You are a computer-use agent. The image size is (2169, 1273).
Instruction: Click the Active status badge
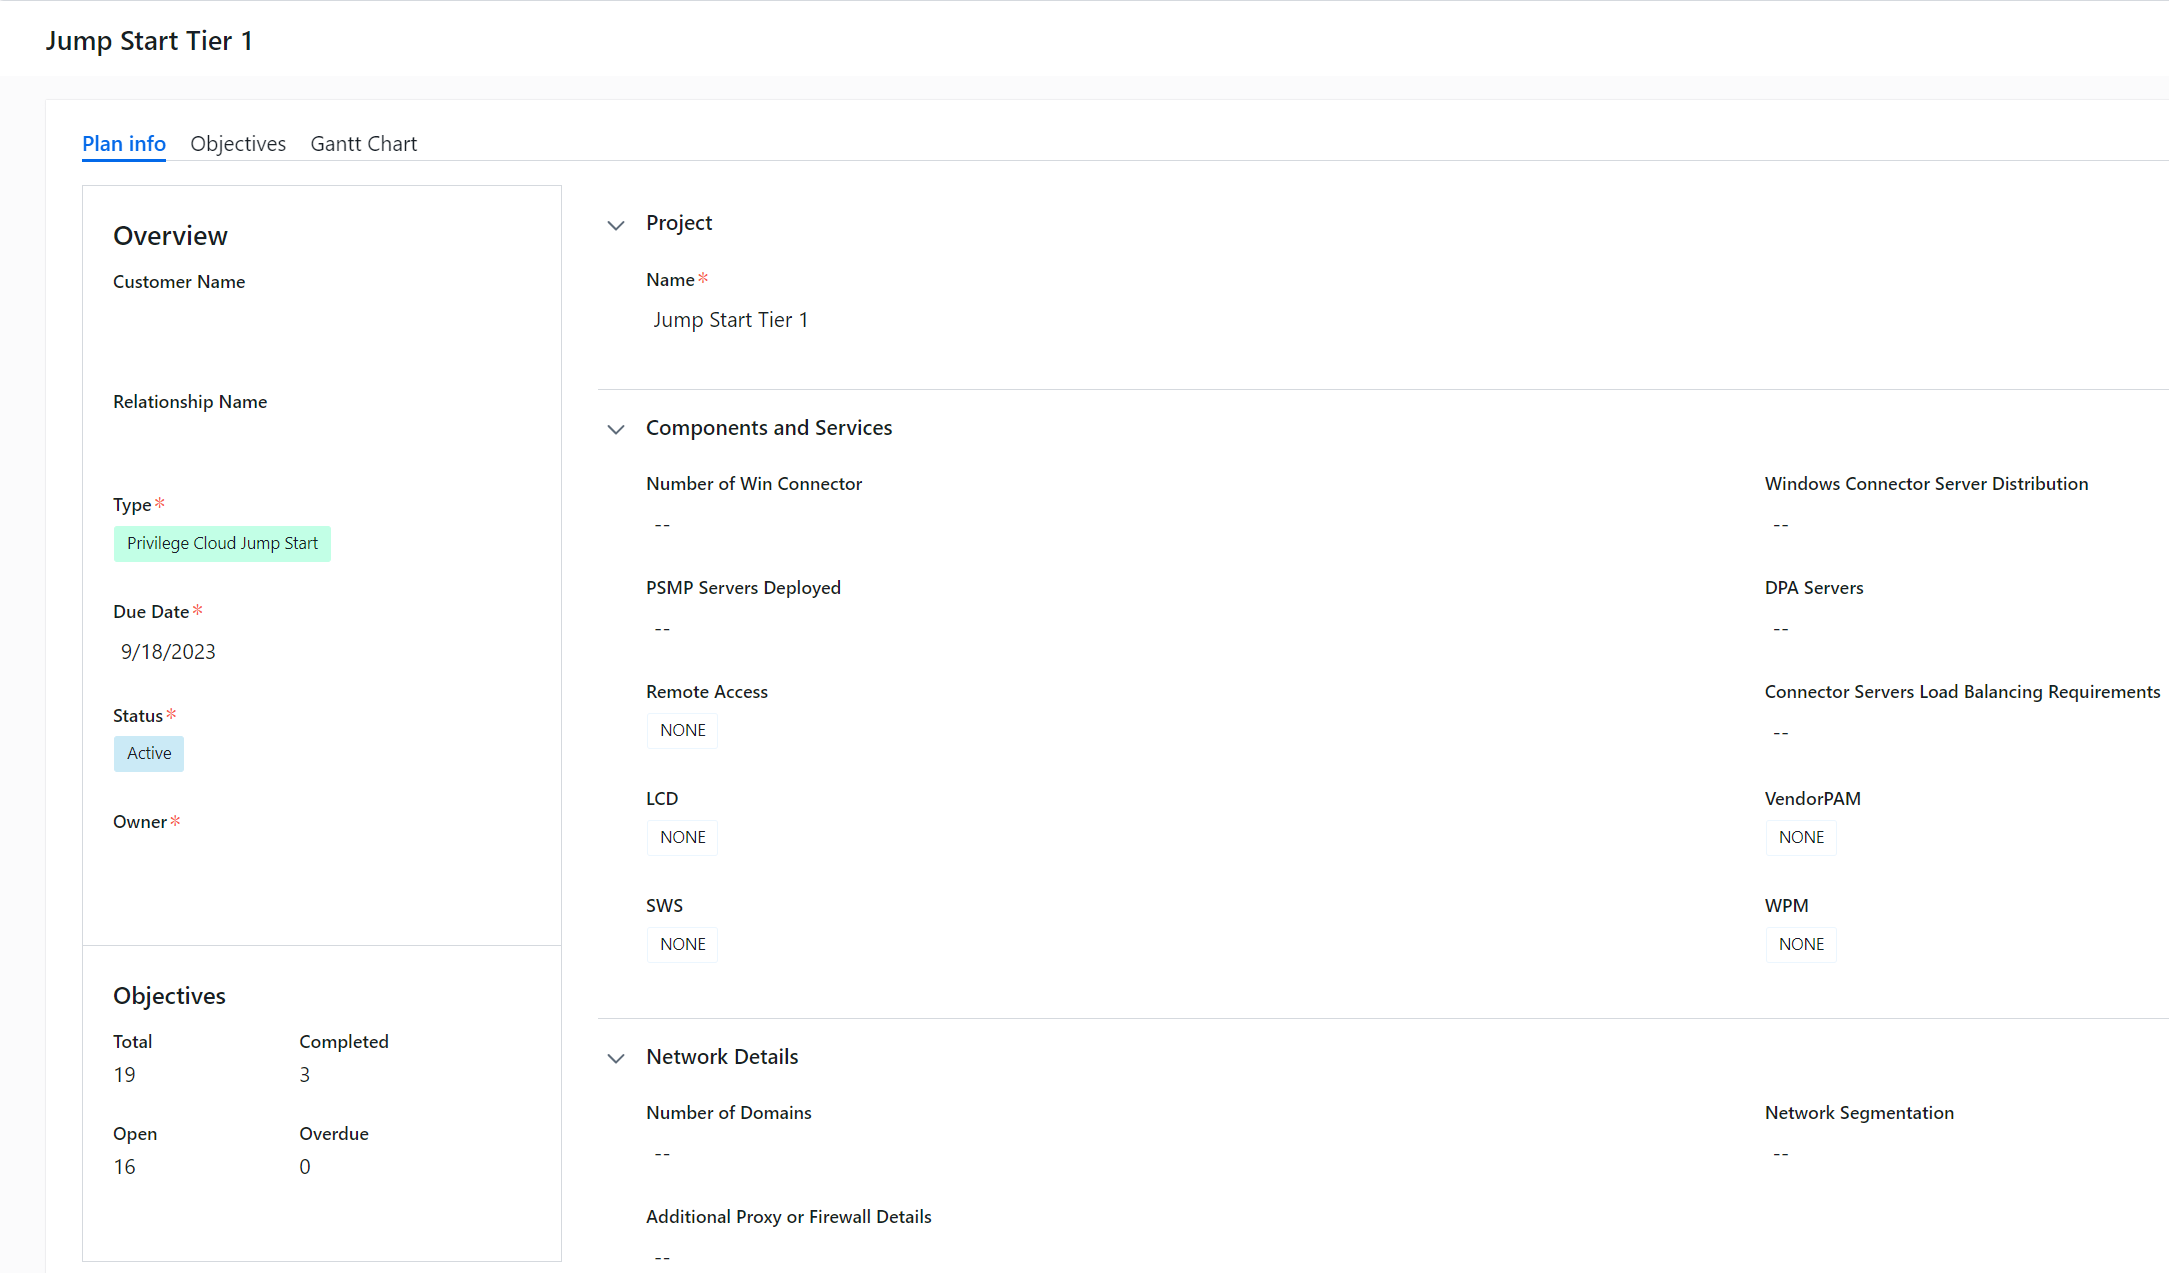(148, 753)
